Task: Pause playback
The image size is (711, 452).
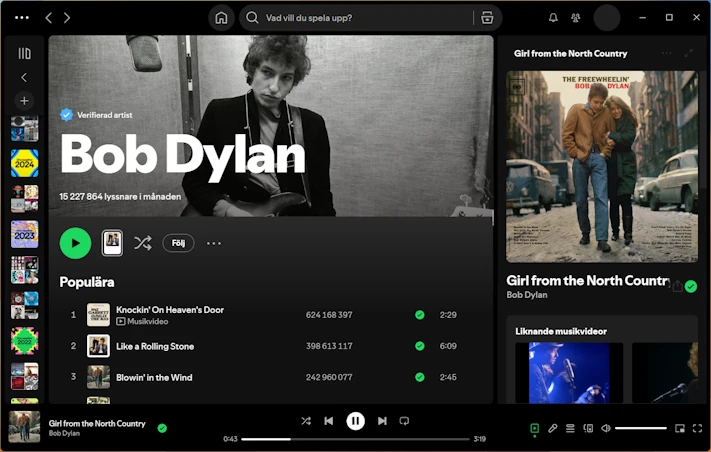Action: [356, 421]
